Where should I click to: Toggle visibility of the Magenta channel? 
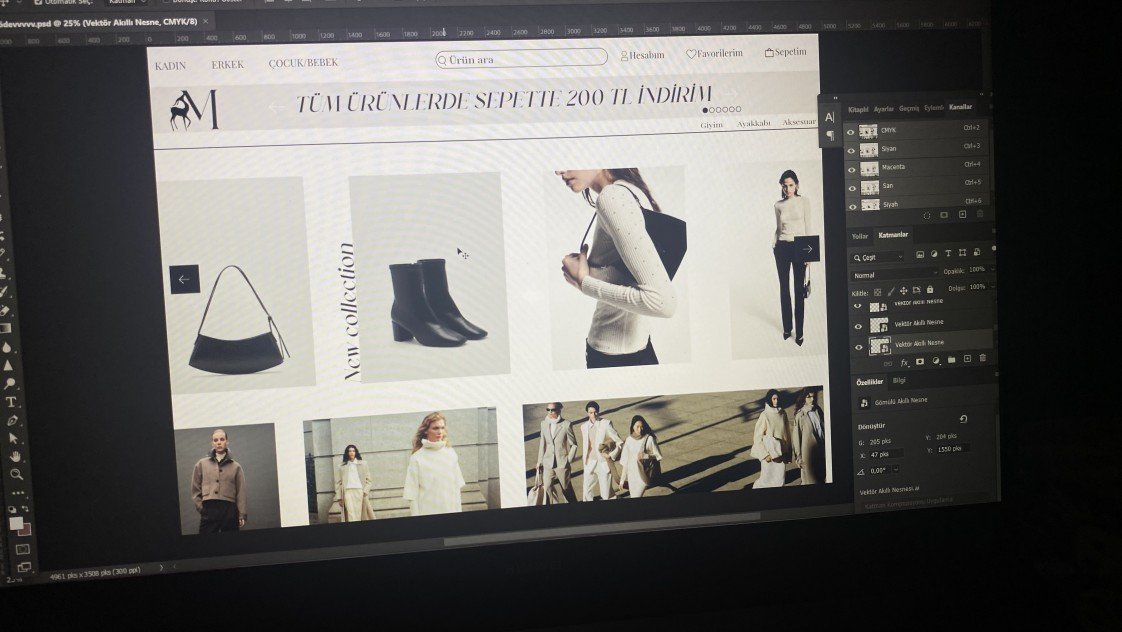pyautogui.click(x=852, y=168)
